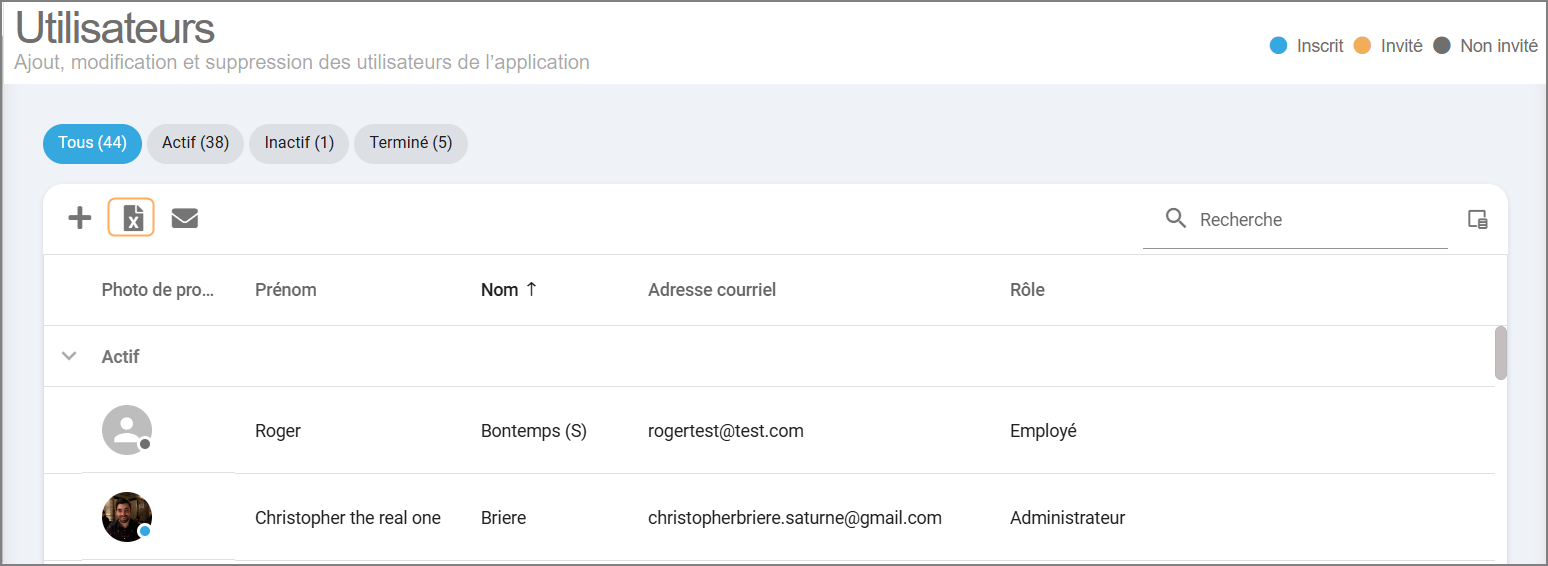1548x566 pixels.
Task: Open the column chooser icon beside search
Action: pyautogui.click(x=1477, y=220)
